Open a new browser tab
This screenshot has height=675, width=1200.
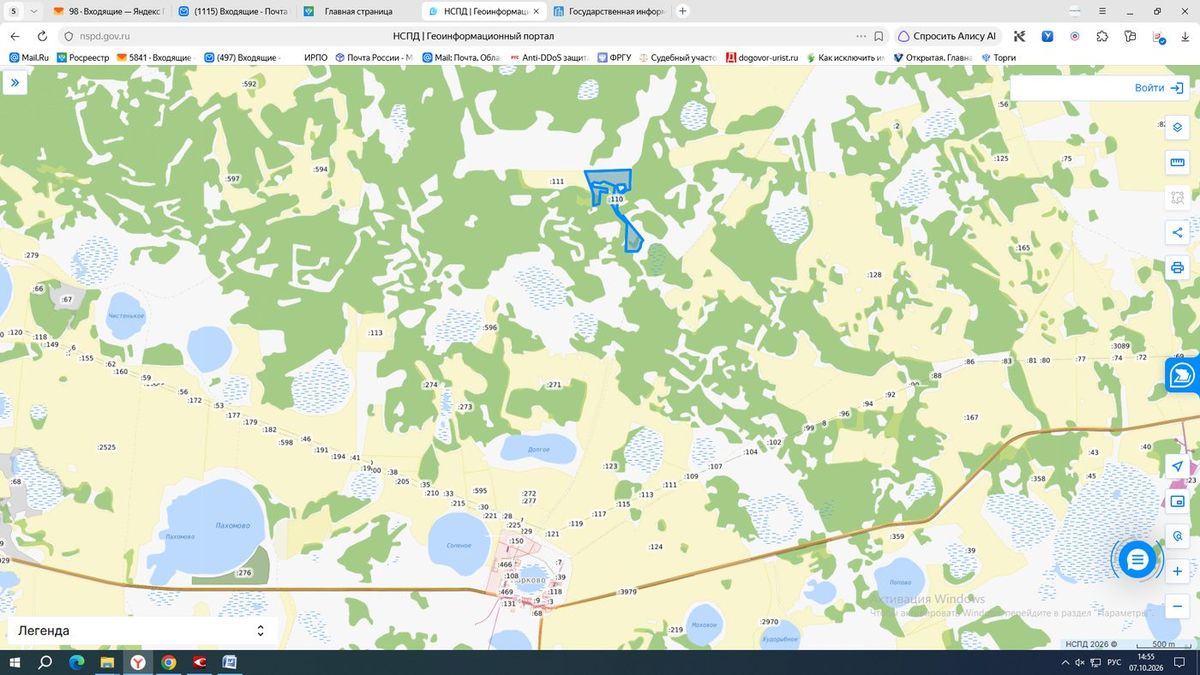click(683, 11)
